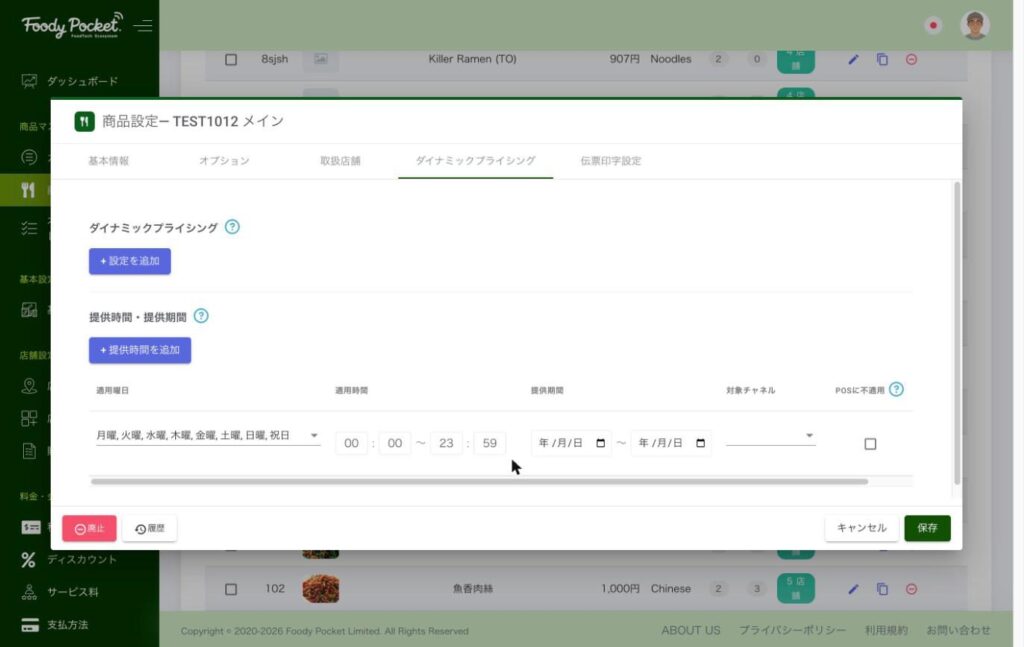Tick the POSに不適用 checkbox
The width and height of the screenshot is (1024, 647).
tap(870, 444)
